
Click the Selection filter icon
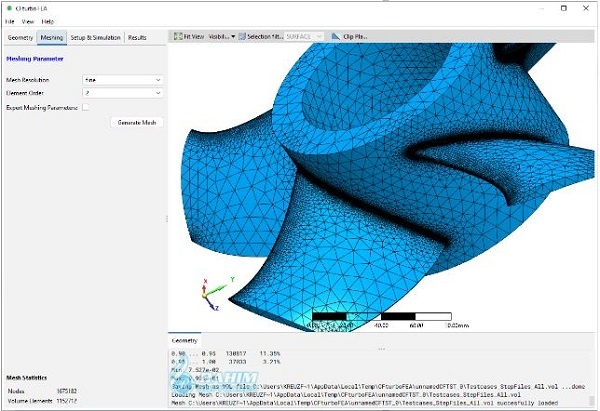[242, 36]
